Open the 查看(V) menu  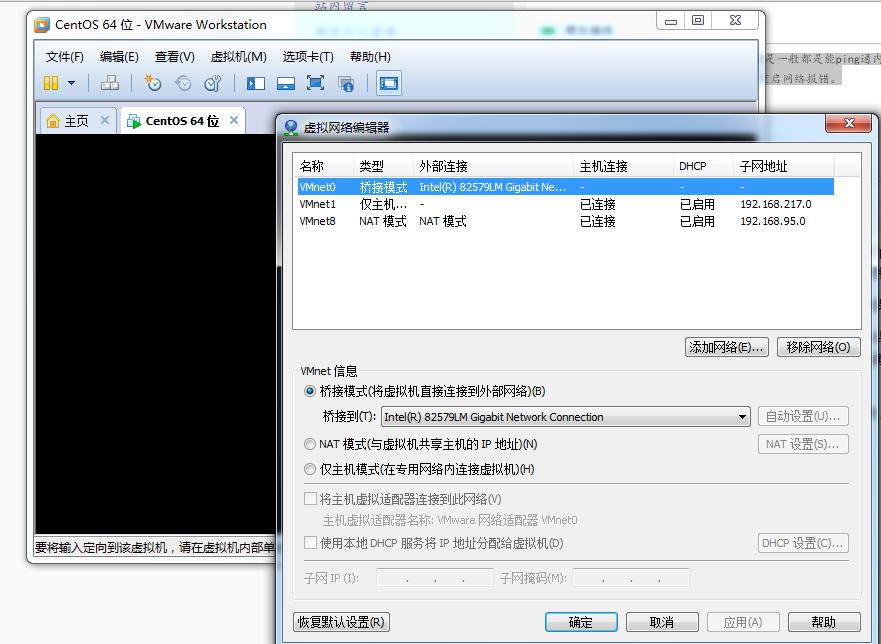[x=175, y=57]
